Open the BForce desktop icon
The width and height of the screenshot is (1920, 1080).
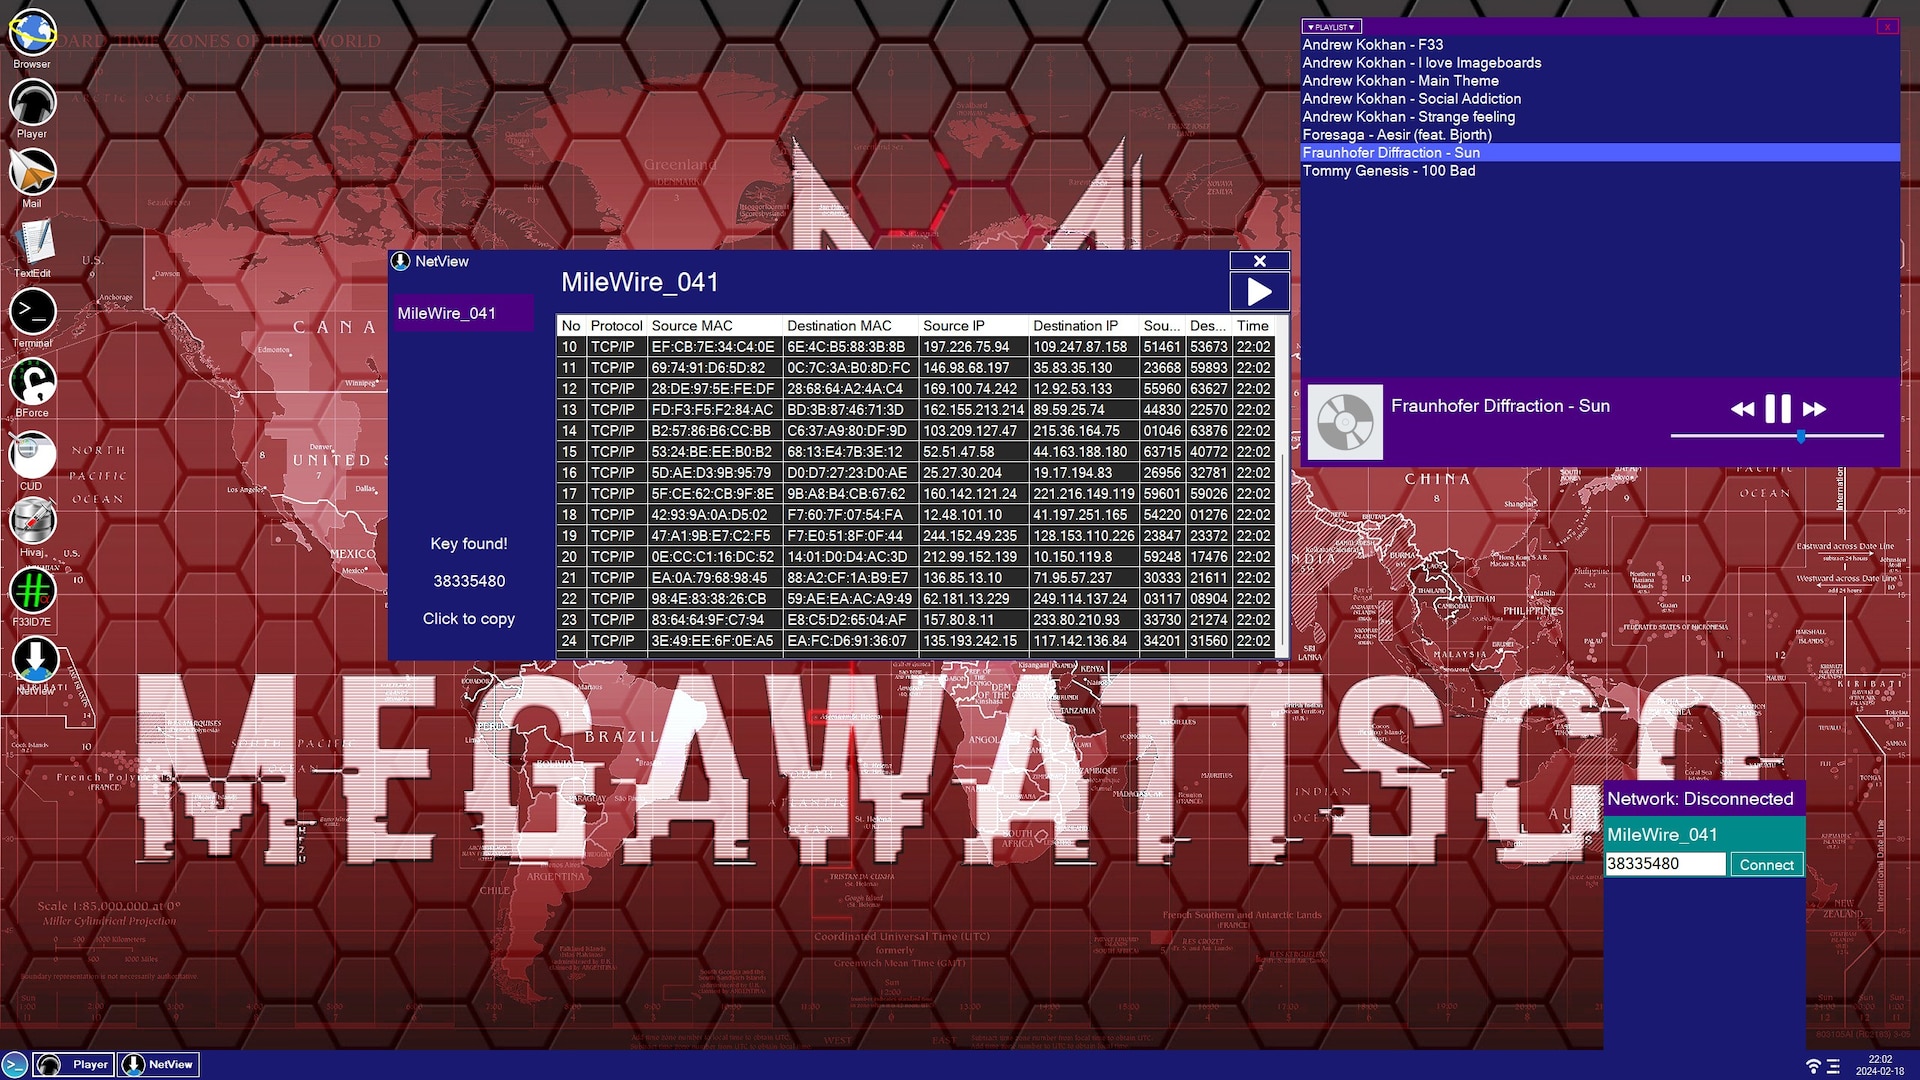(32, 382)
